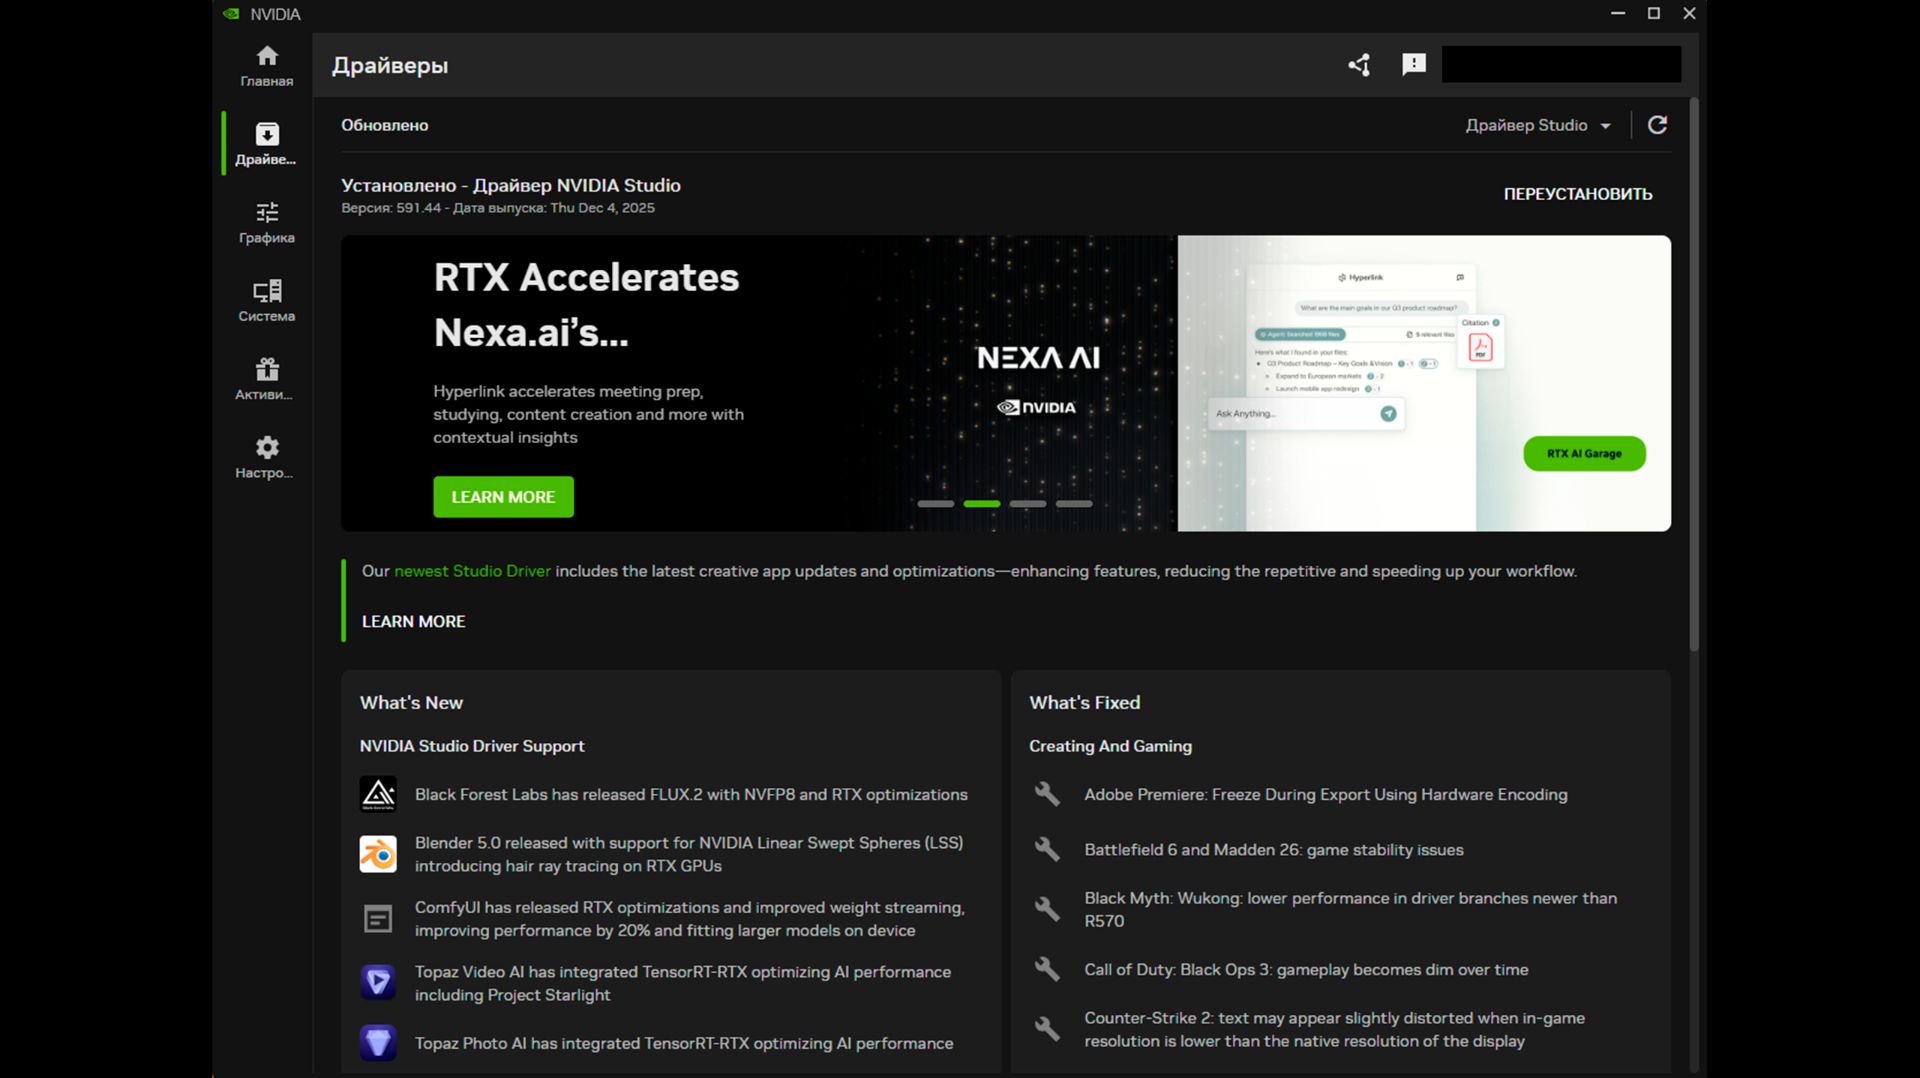
Task: Click the Call of Duty: Black Ops 3 fix text
Action: (1306, 969)
